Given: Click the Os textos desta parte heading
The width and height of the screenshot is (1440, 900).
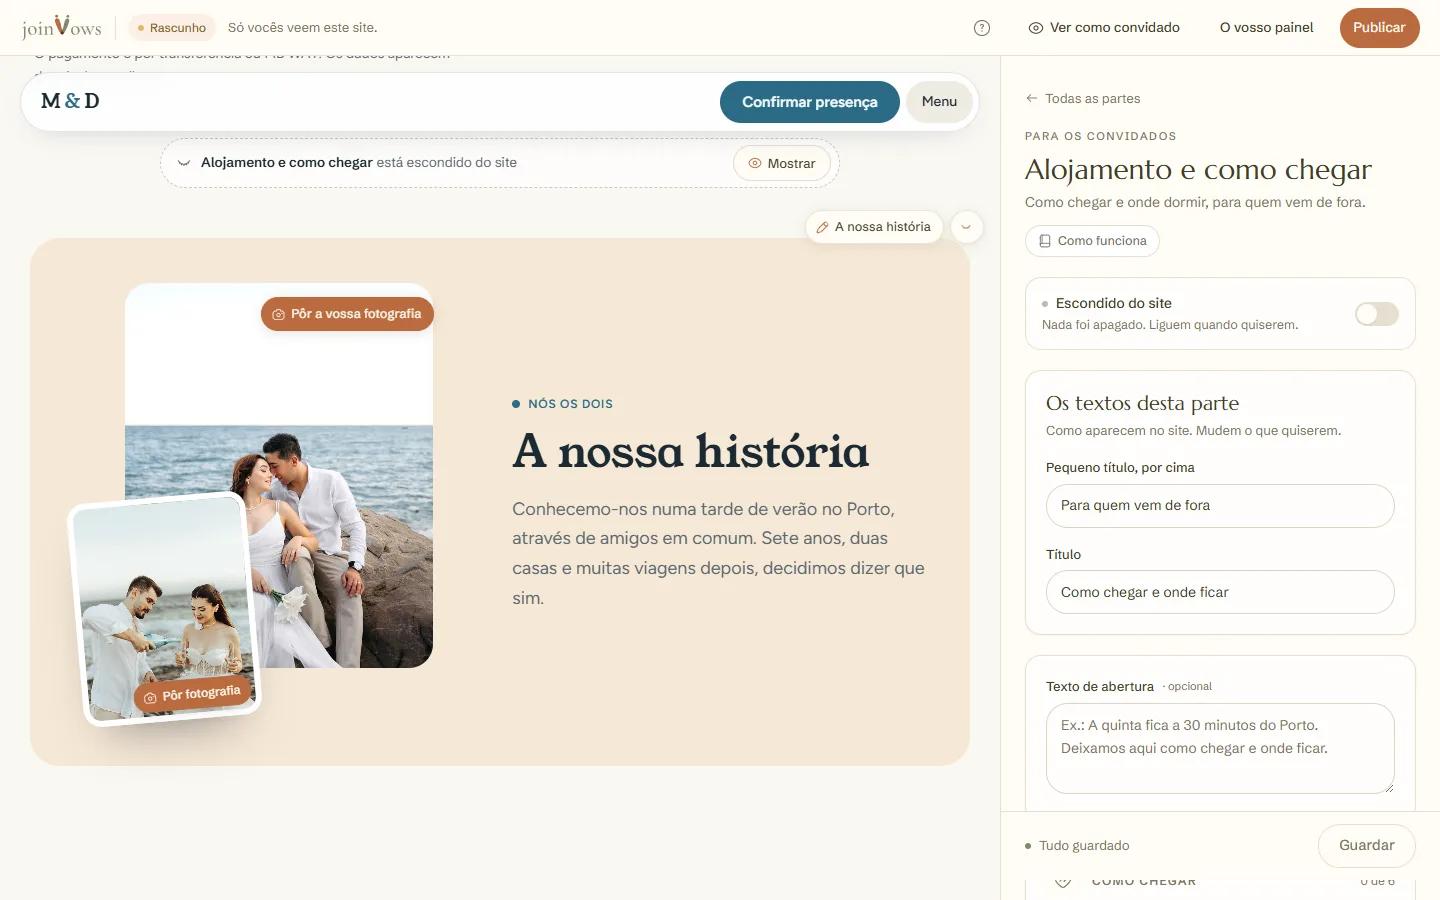Looking at the screenshot, I should [1142, 403].
